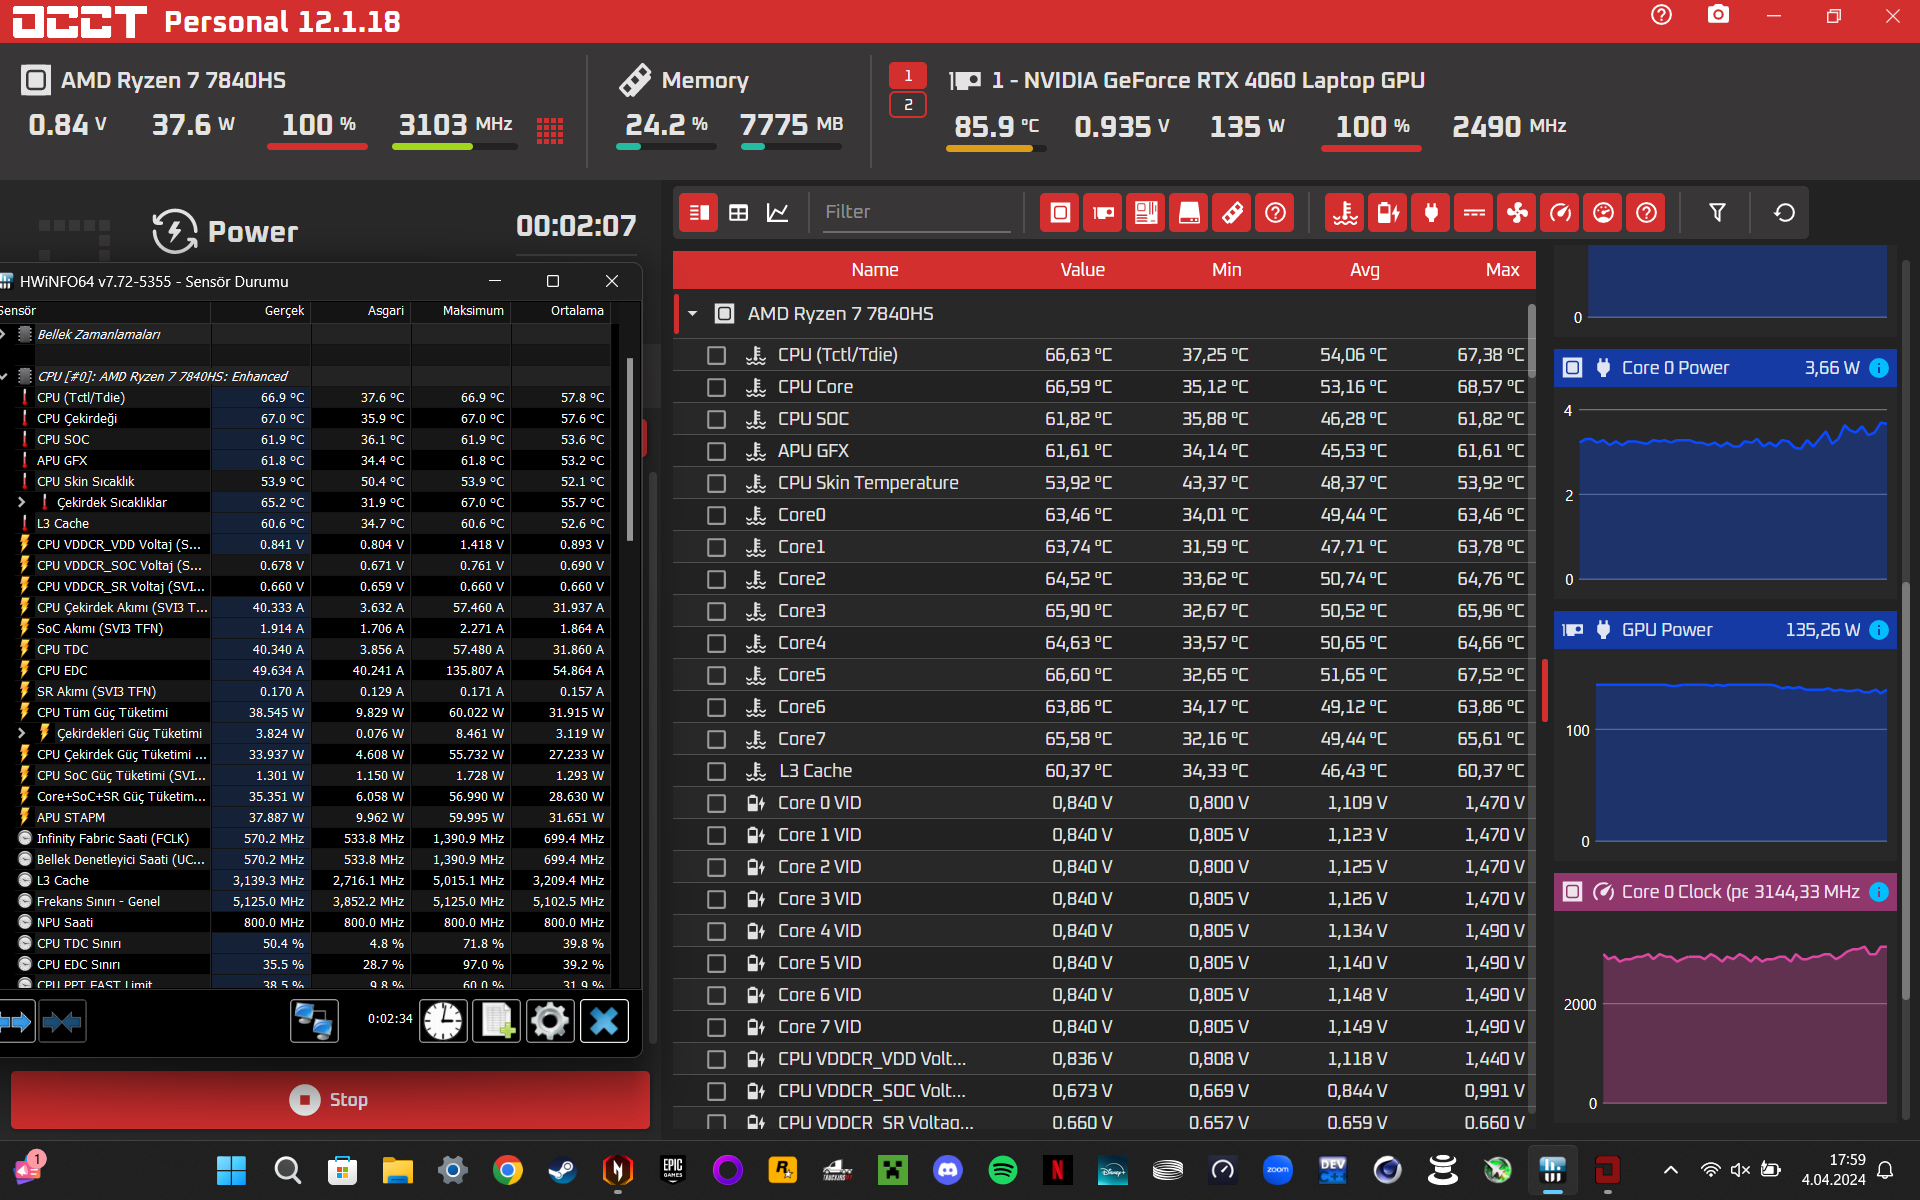Select GPU number 2 selector

[x=907, y=104]
